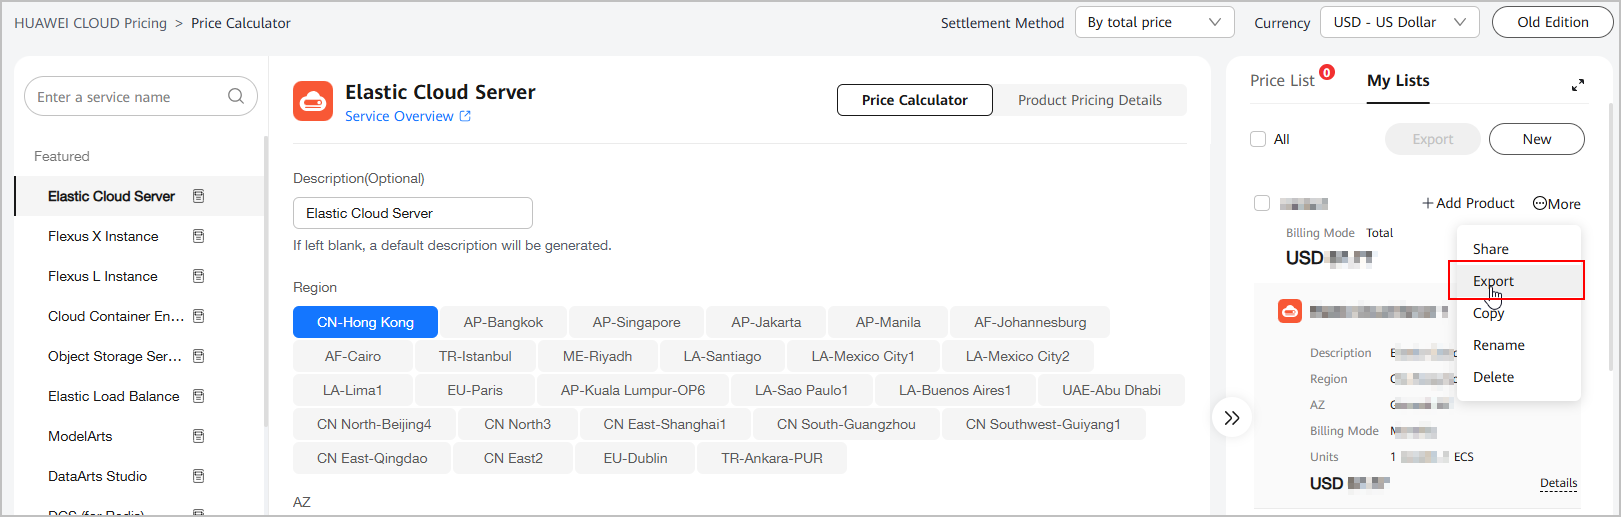1621x517 pixels.
Task: Switch to the Price List tab
Action: point(1282,81)
